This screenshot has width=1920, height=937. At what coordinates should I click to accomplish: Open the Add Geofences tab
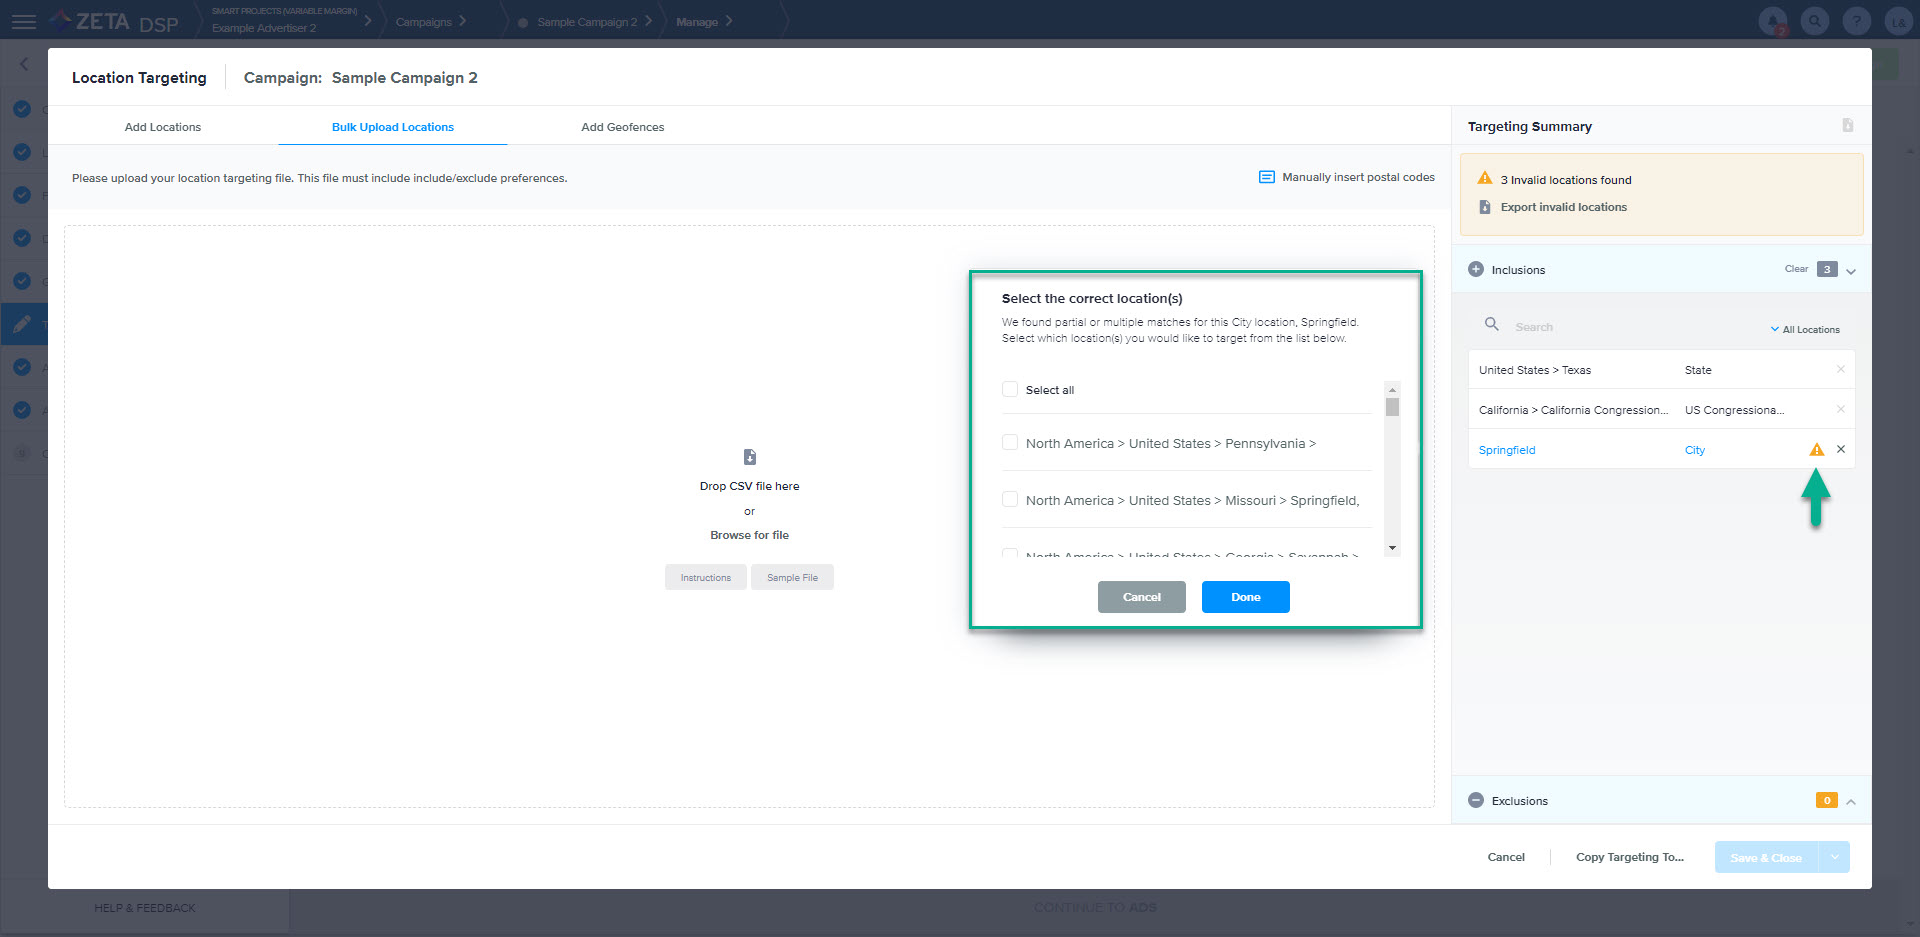click(622, 127)
